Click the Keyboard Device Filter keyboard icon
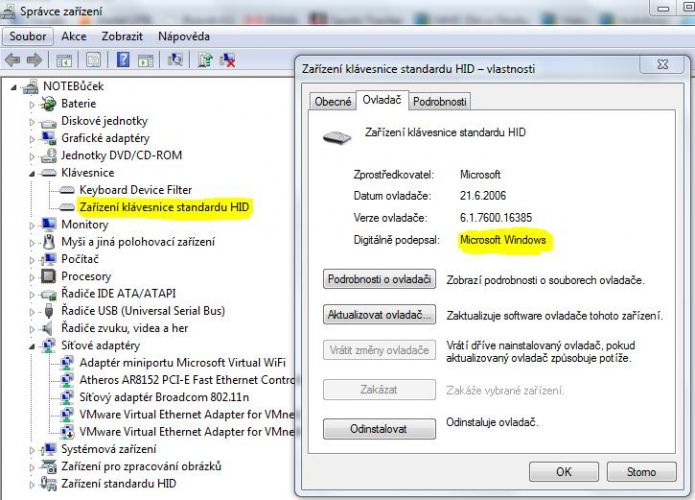 tap(66, 190)
